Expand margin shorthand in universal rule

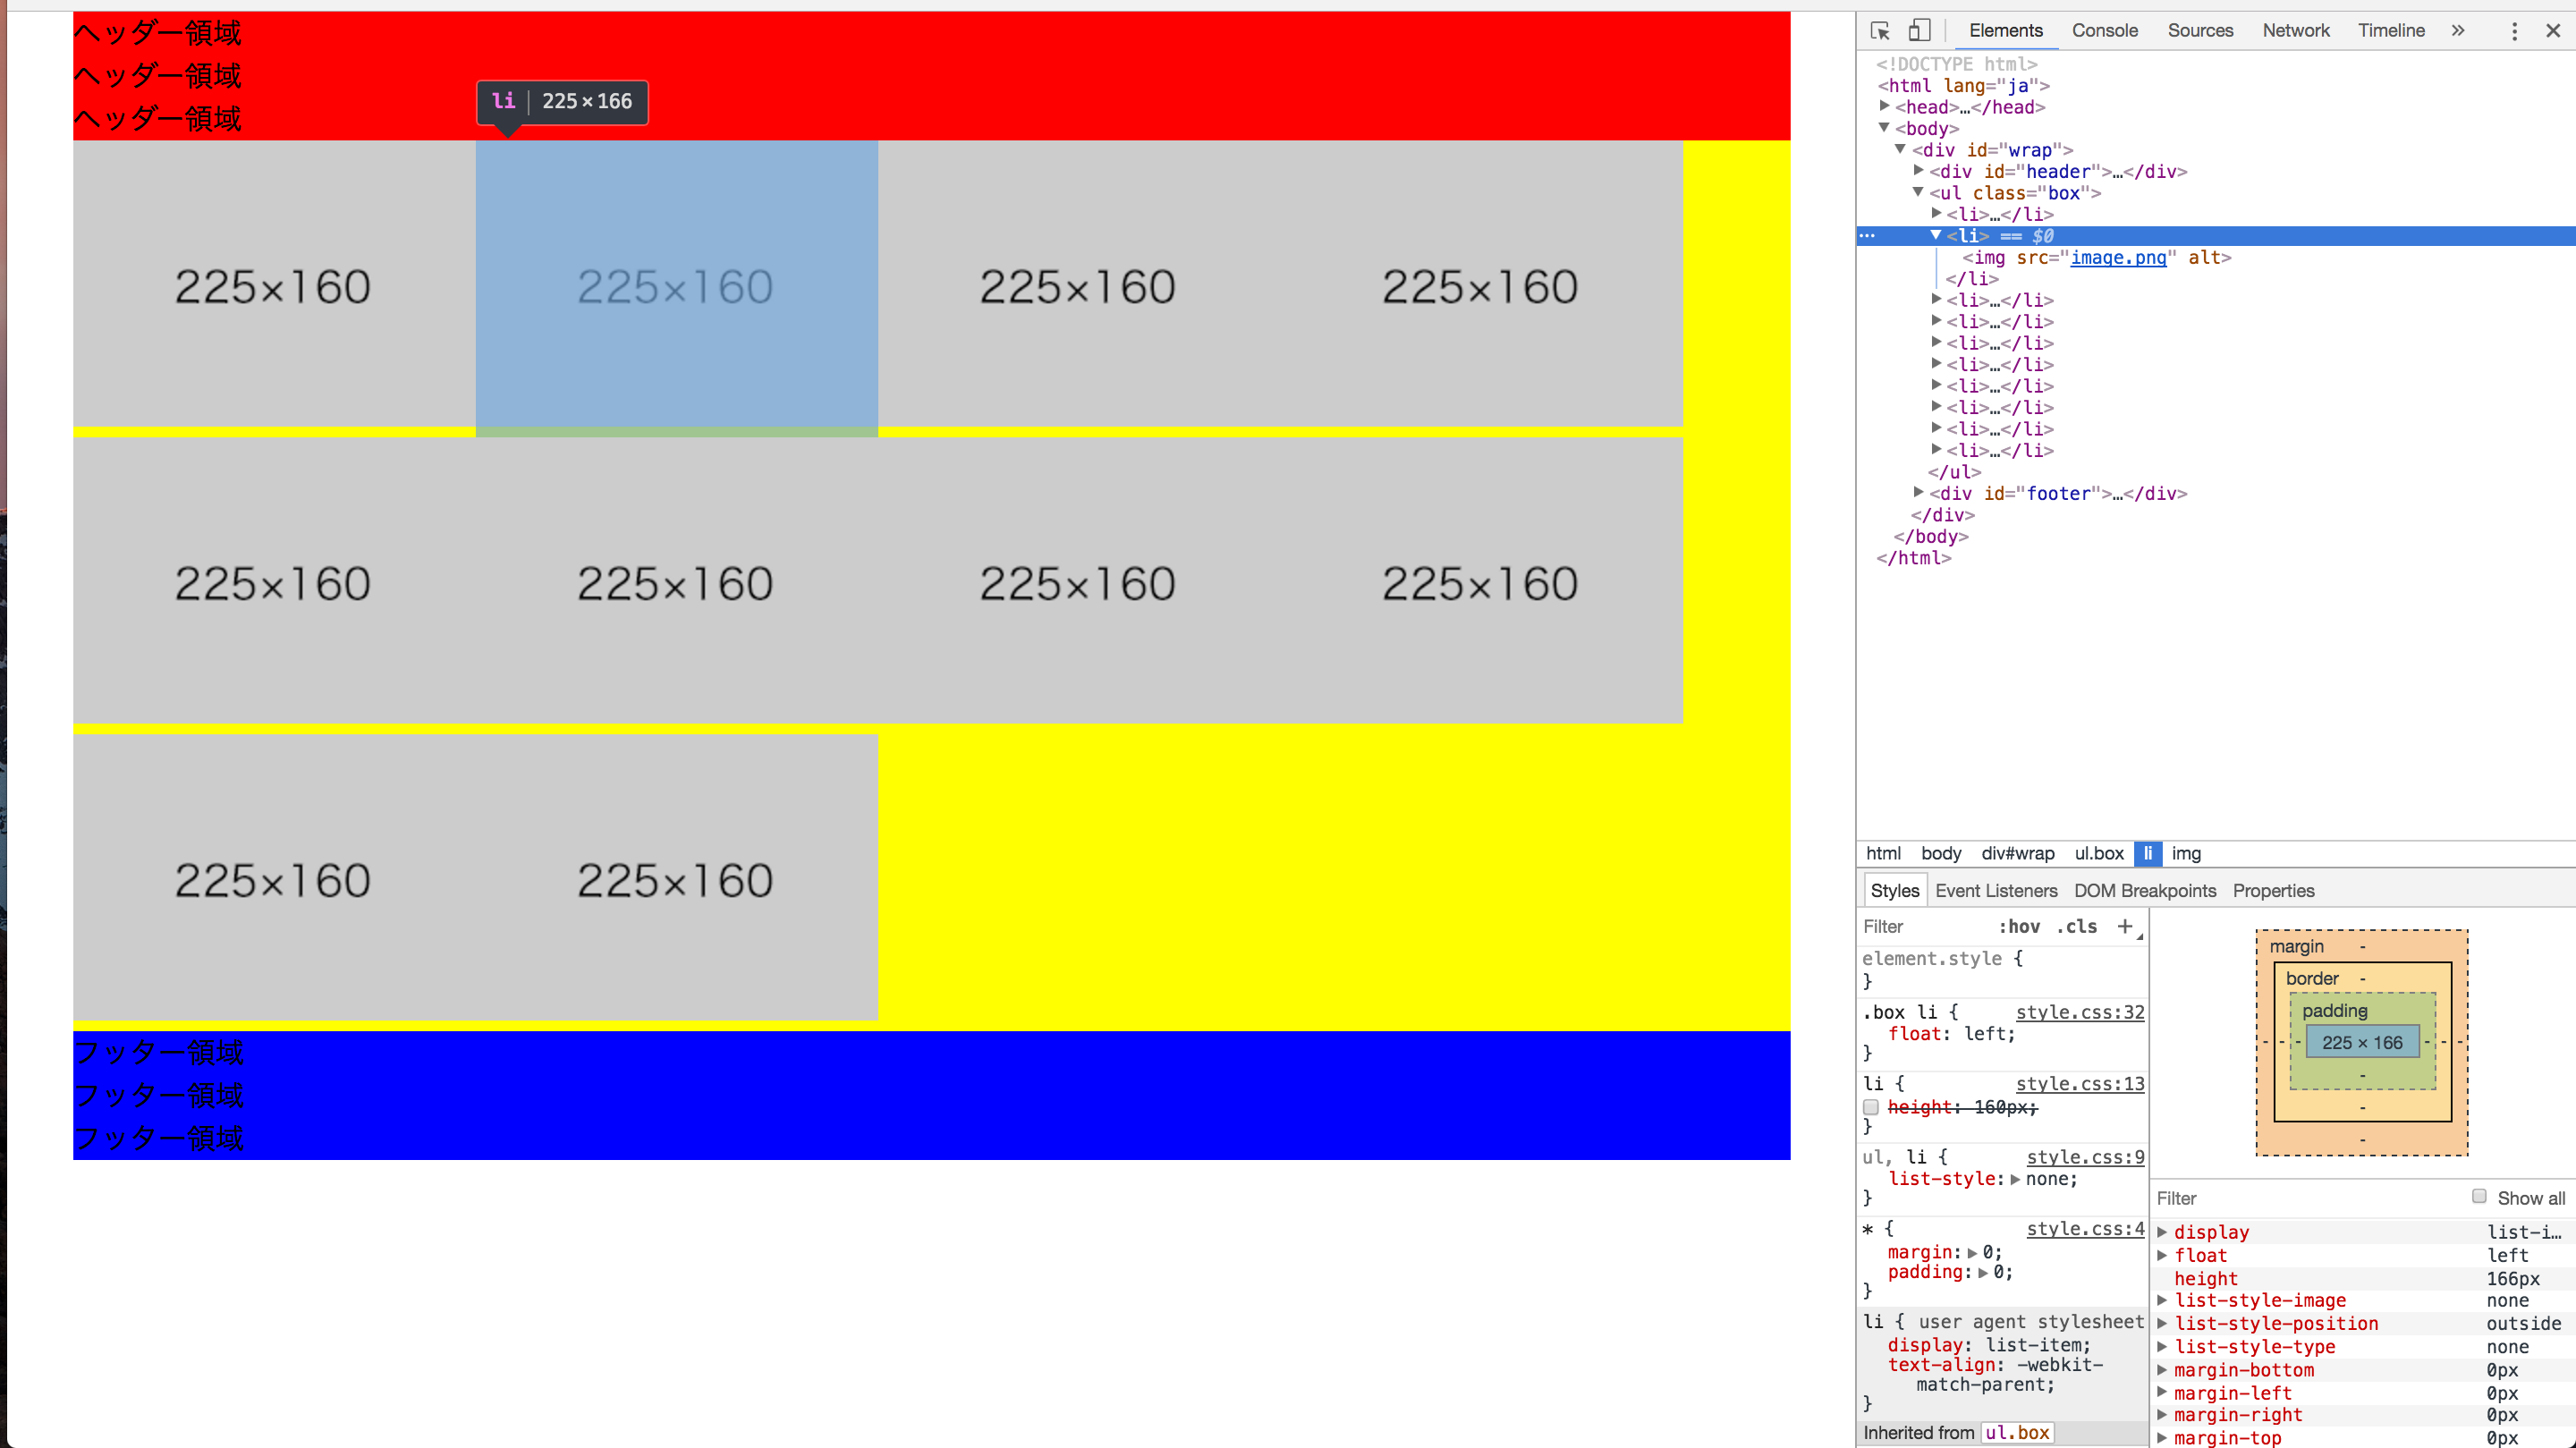pos(1972,1252)
